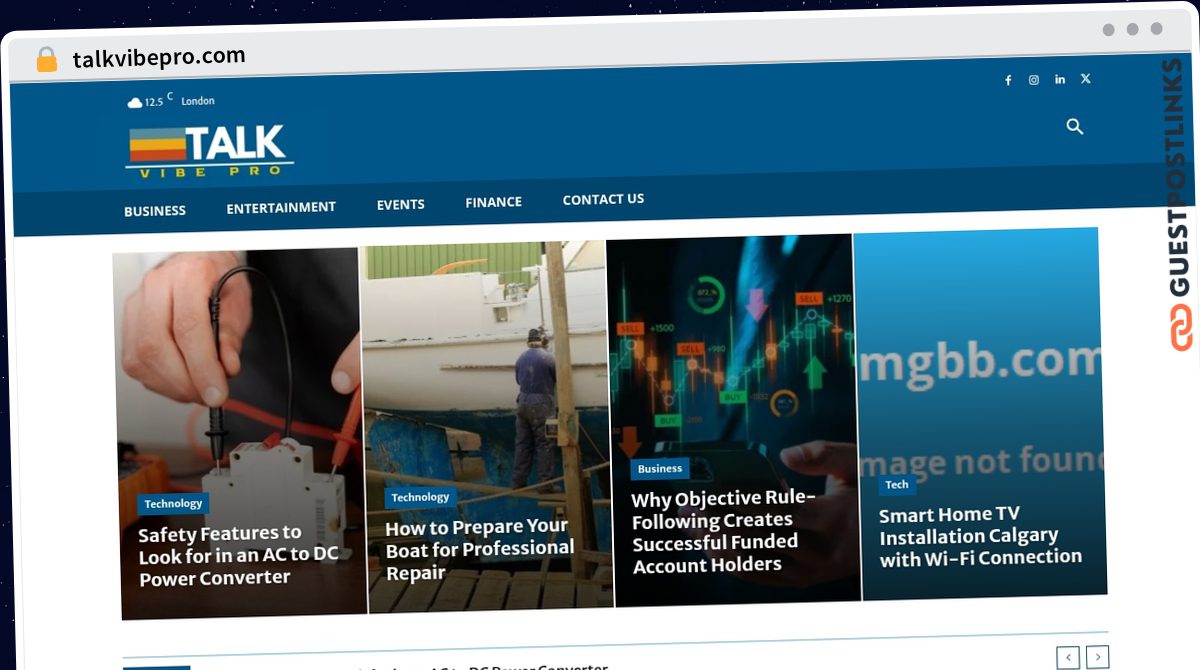Image resolution: width=1200 pixels, height=670 pixels.
Task: Go to previous slide arrow
Action: click(1068, 657)
